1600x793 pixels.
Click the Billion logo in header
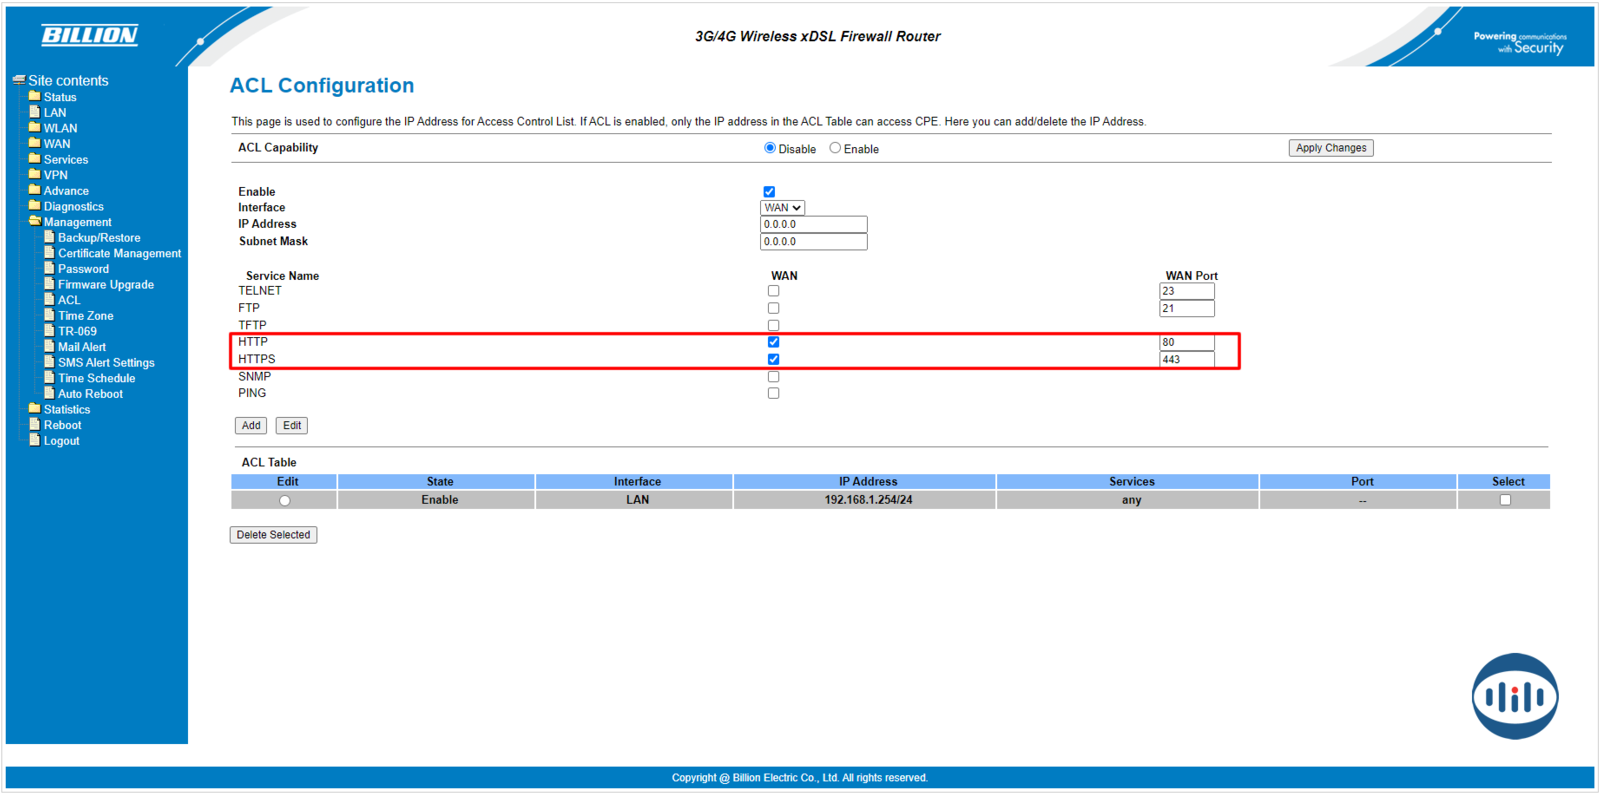click(x=89, y=35)
